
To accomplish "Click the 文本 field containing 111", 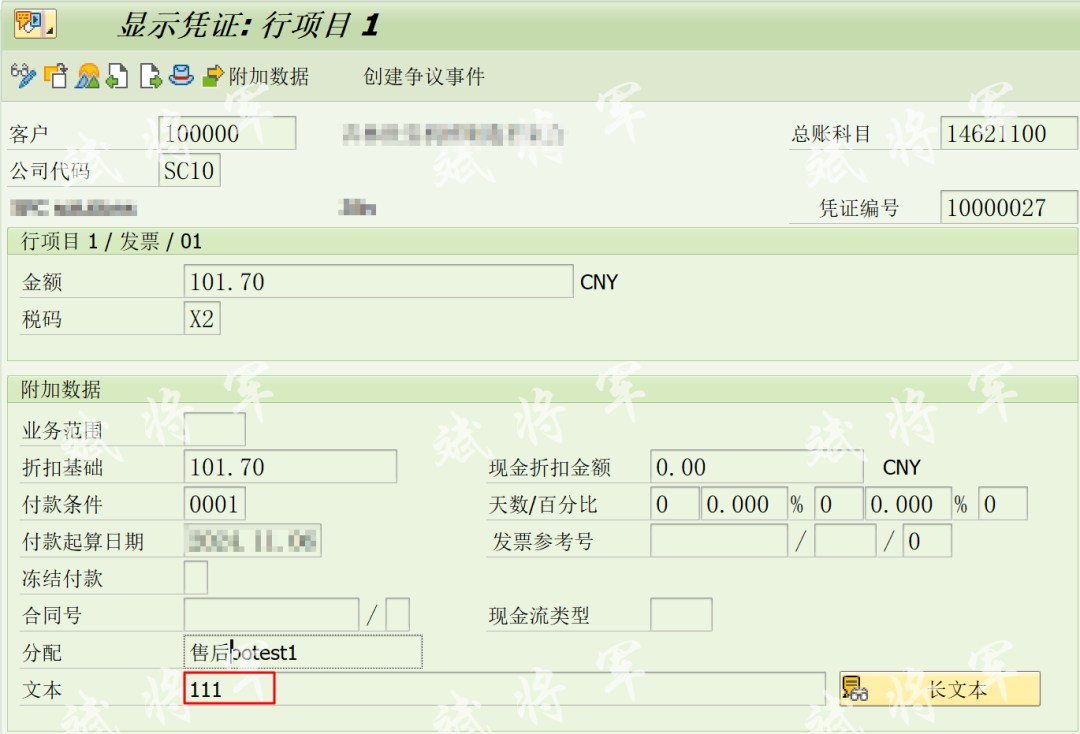I will pos(504,689).
